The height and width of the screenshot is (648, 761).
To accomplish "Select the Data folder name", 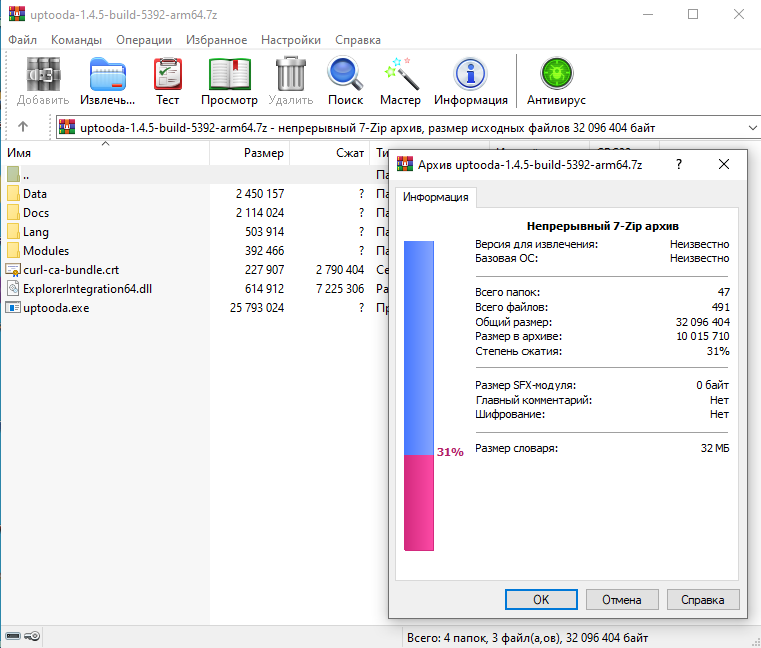I will point(35,194).
